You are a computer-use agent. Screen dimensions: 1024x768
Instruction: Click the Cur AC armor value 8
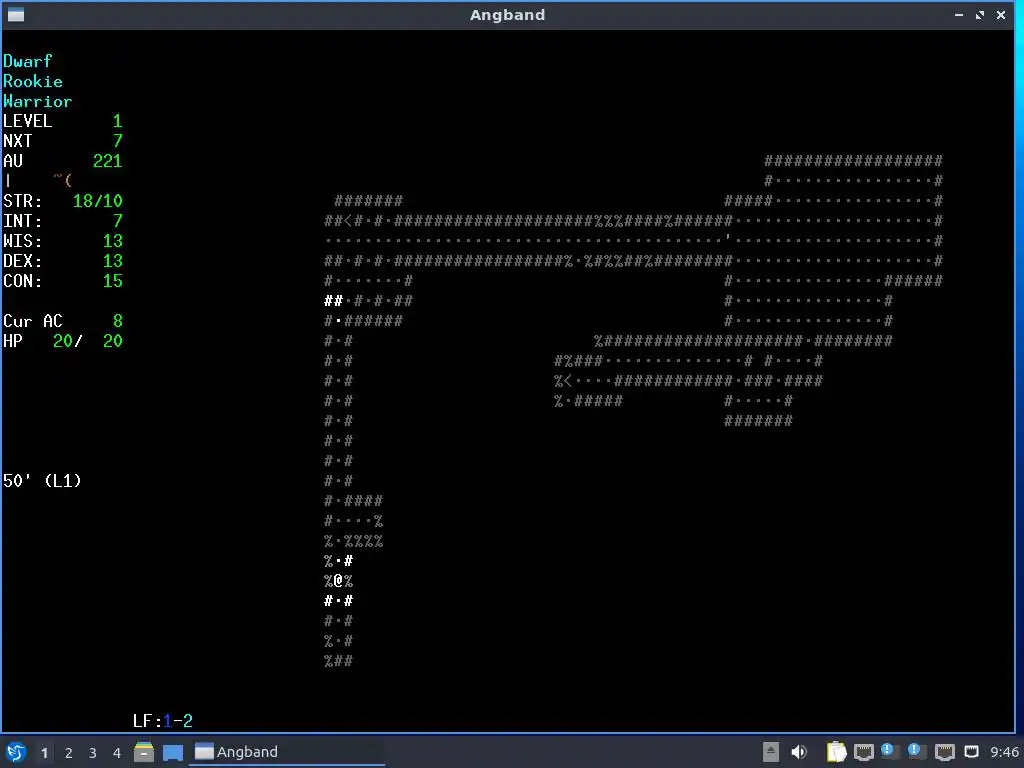tap(118, 321)
